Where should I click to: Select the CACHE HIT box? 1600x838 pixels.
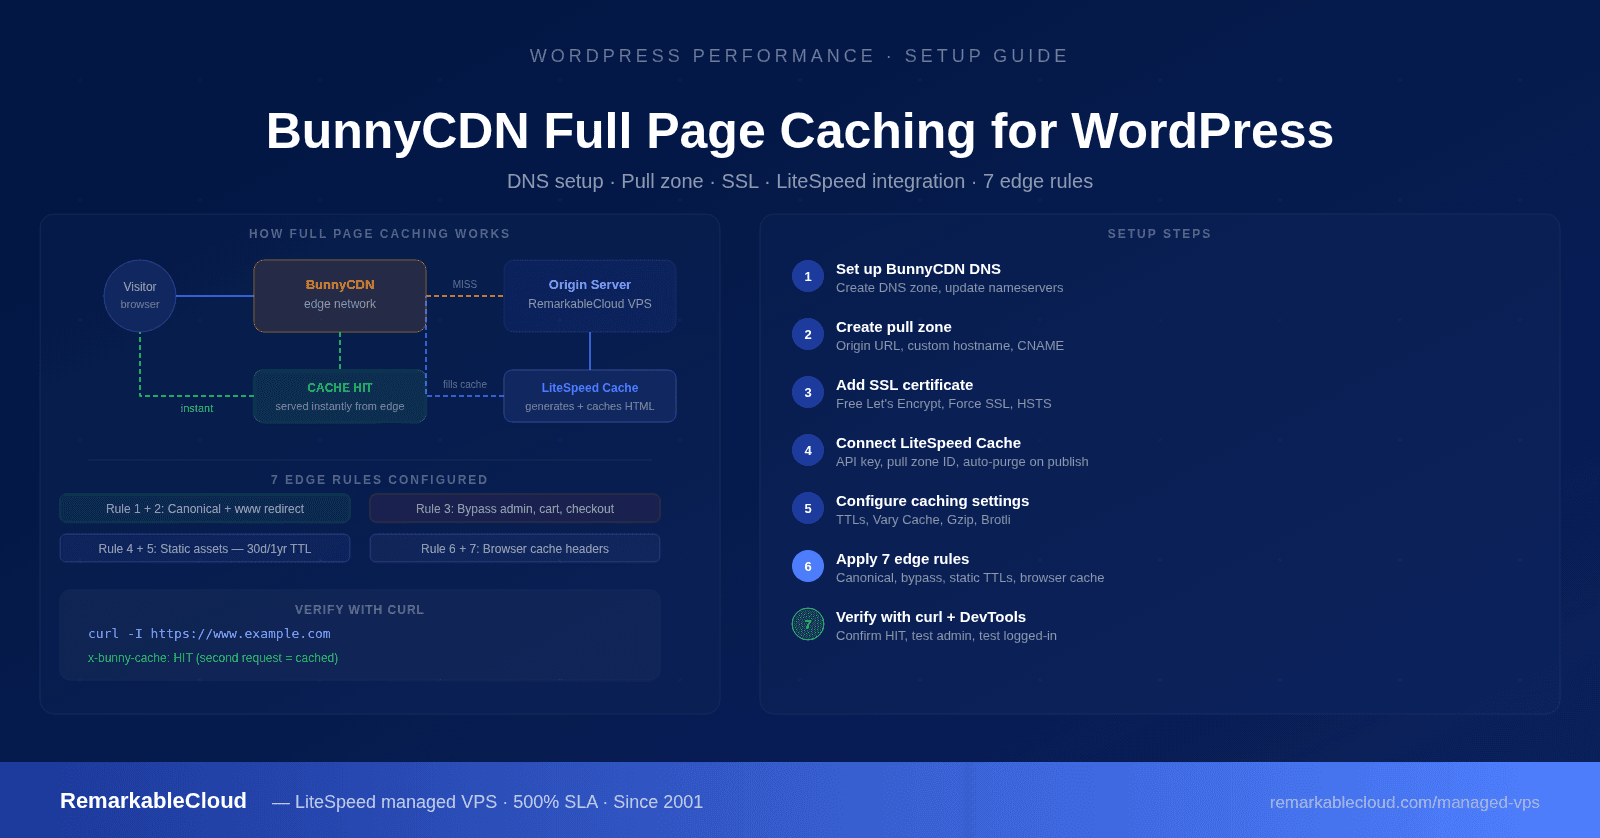click(x=340, y=396)
